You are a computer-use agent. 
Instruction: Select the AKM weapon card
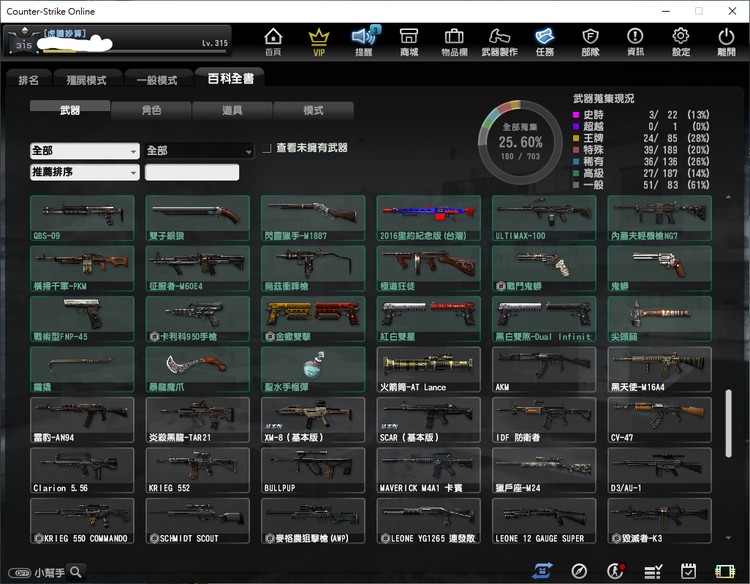click(544, 369)
